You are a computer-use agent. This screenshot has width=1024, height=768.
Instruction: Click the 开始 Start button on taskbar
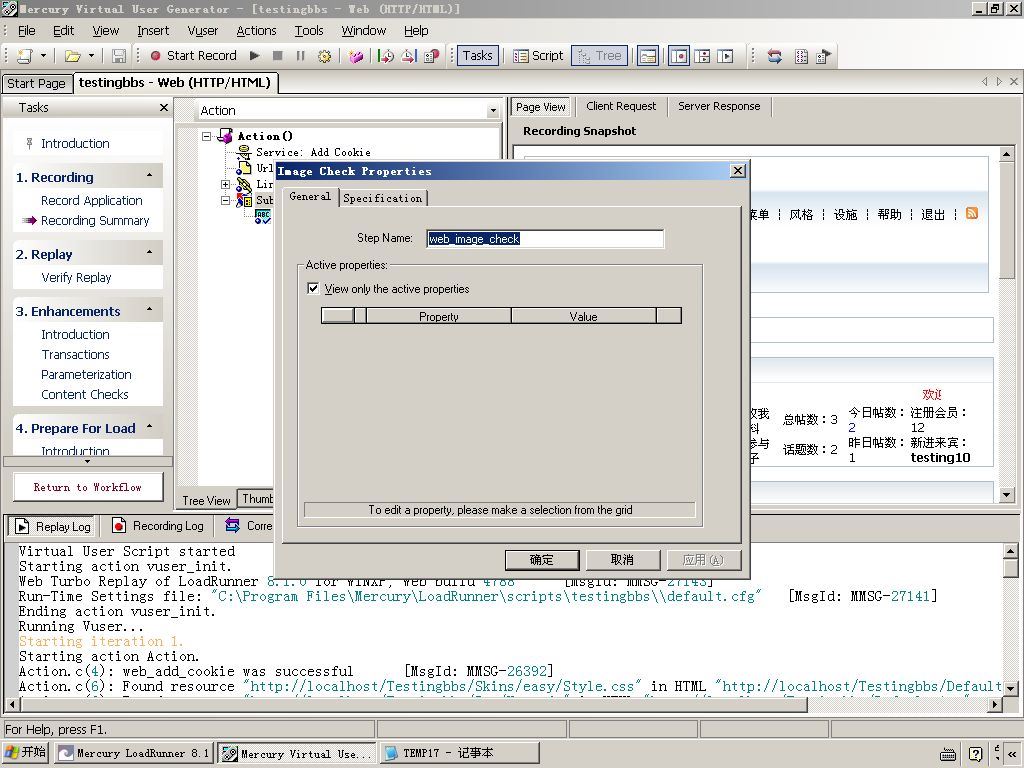(x=26, y=752)
